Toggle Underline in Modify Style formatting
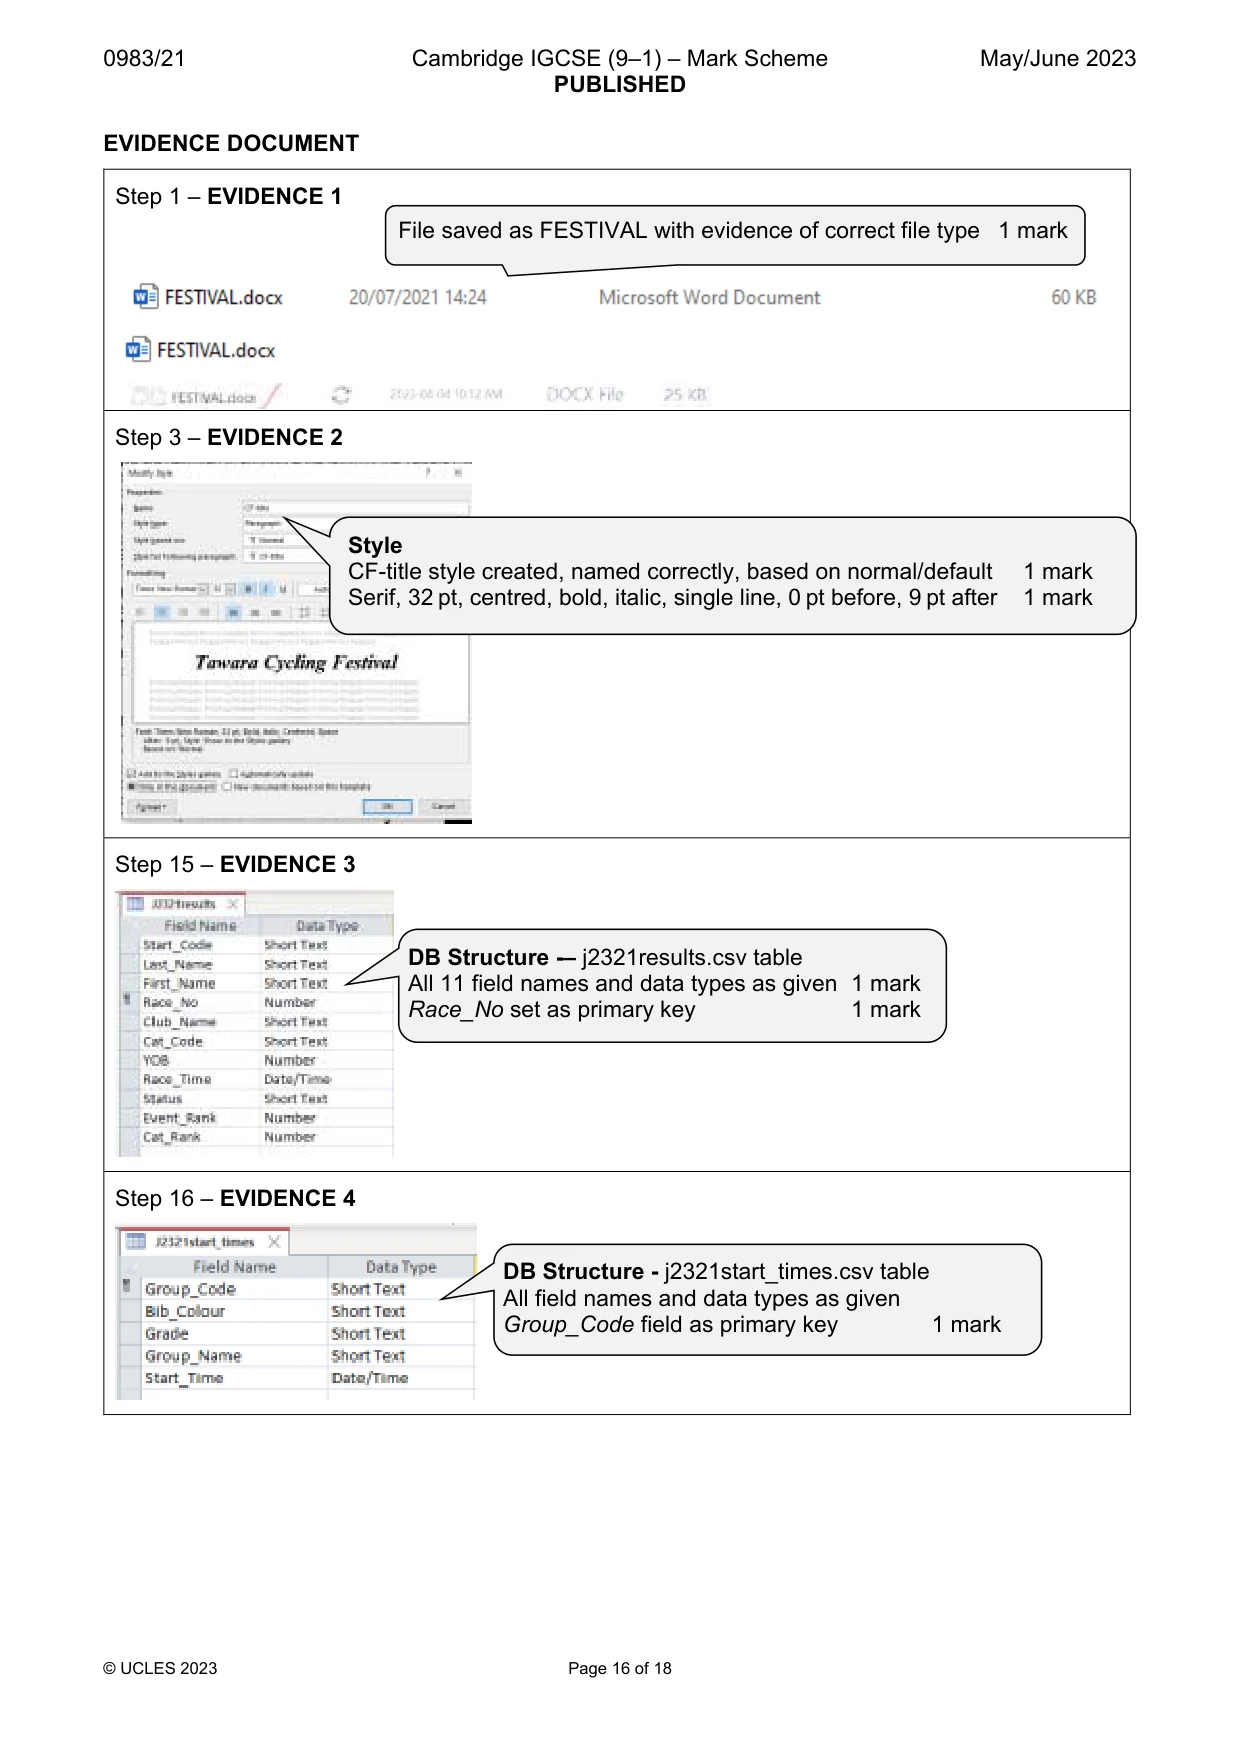Viewport: 1241px width, 1755px height. coord(283,589)
